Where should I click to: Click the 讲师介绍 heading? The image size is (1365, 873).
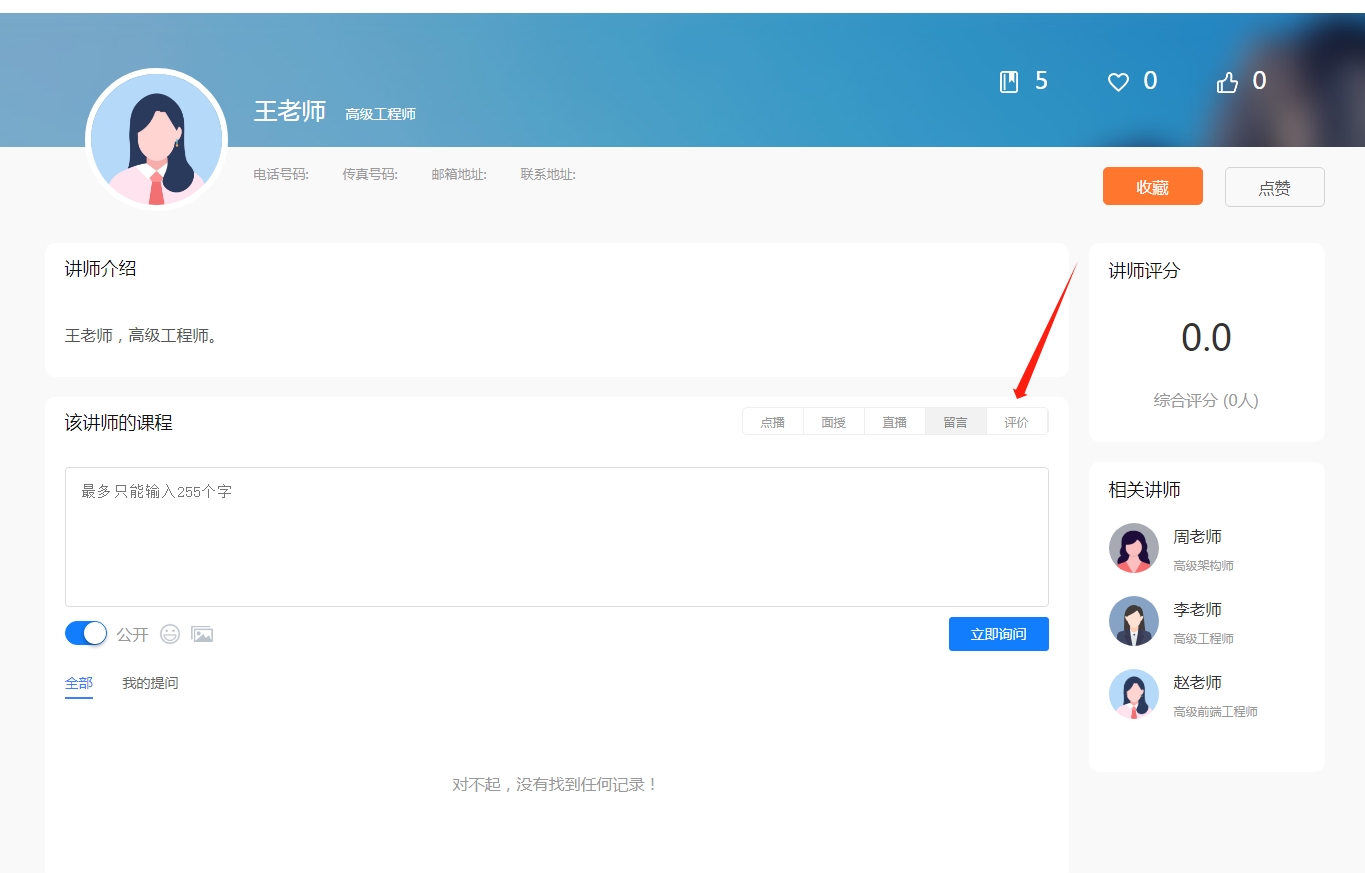tap(101, 268)
